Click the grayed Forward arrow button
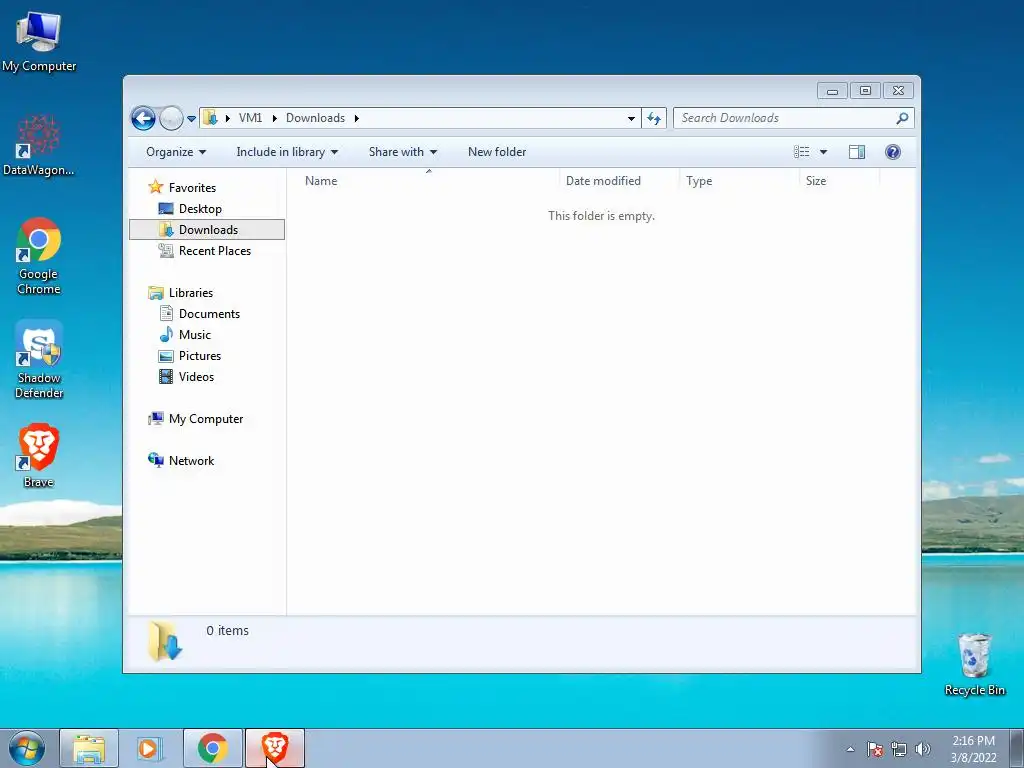 pyautogui.click(x=171, y=118)
